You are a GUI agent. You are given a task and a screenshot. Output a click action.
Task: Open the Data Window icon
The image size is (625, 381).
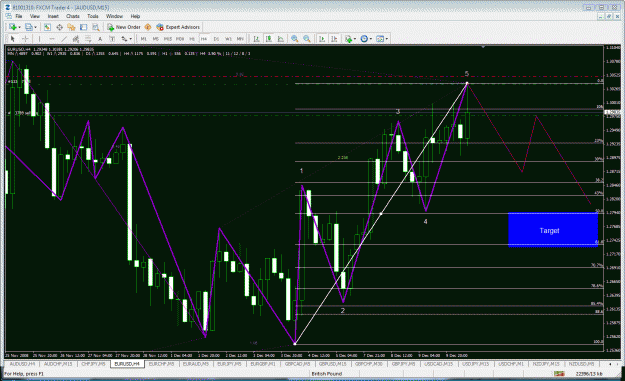[59, 27]
